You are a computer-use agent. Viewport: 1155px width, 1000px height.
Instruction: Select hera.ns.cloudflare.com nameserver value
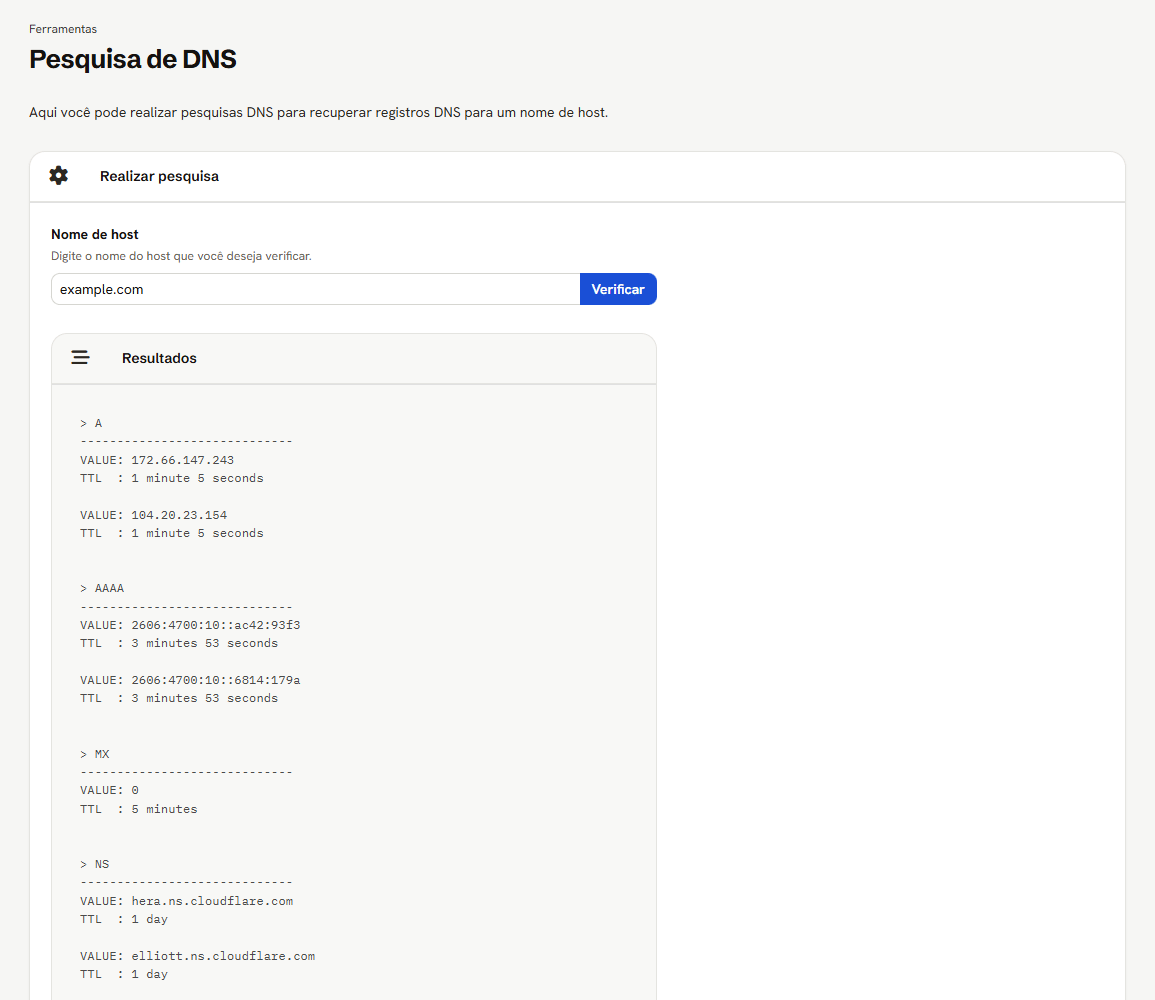212,901
